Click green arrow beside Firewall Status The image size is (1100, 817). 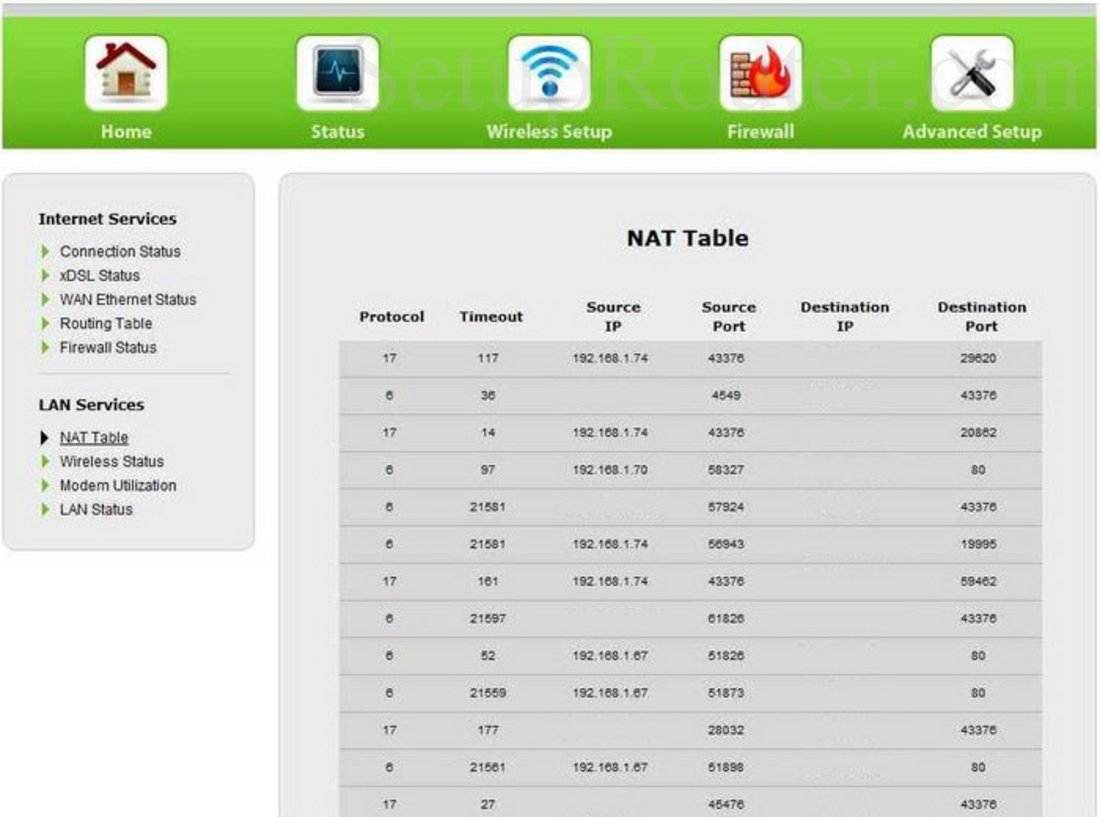click(x=45, y=347)
